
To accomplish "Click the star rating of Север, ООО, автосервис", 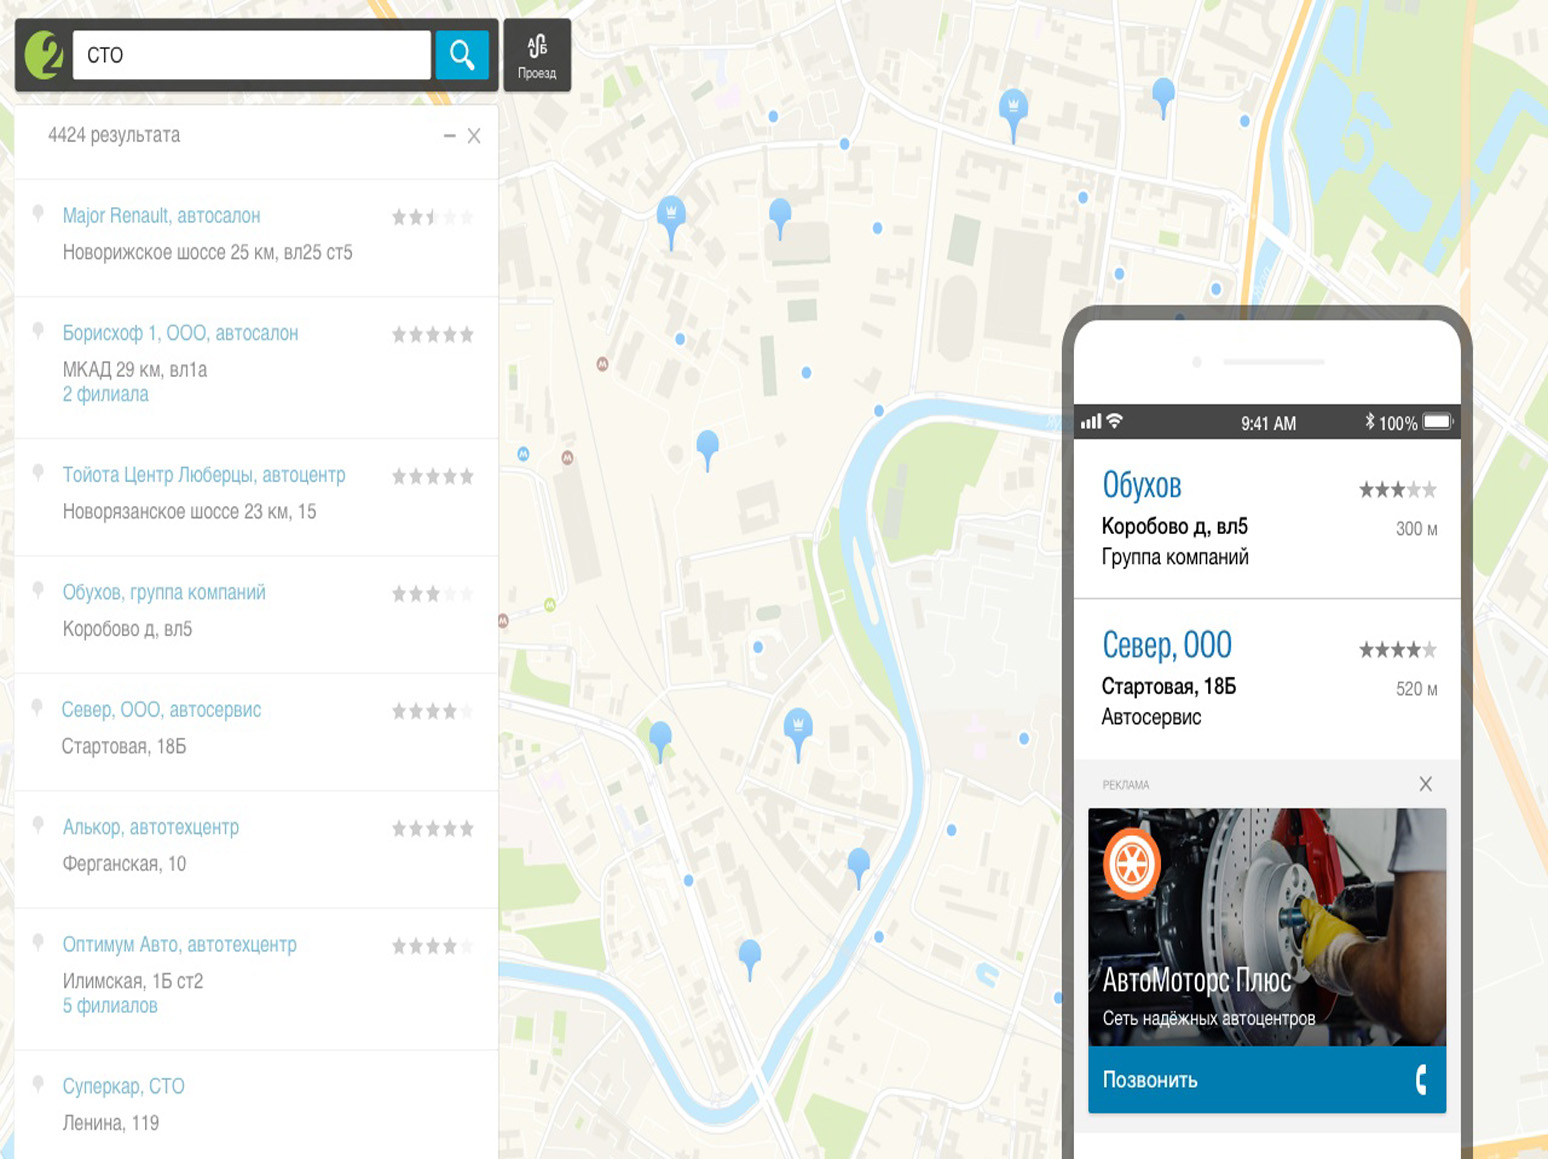I will 432,711.
